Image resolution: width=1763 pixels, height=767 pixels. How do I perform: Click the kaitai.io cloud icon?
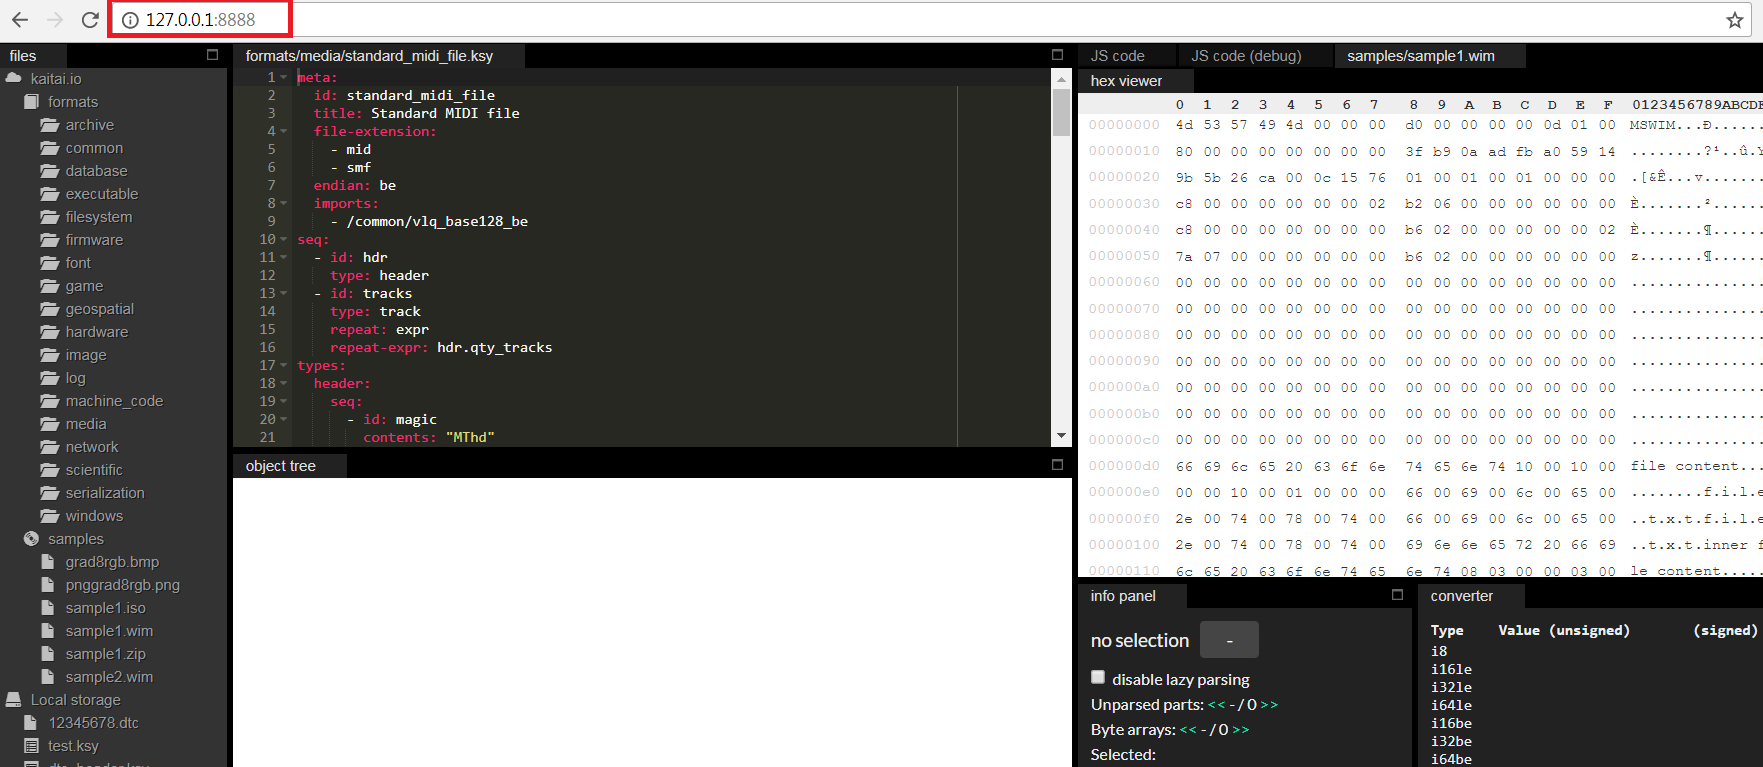[14, 78]
